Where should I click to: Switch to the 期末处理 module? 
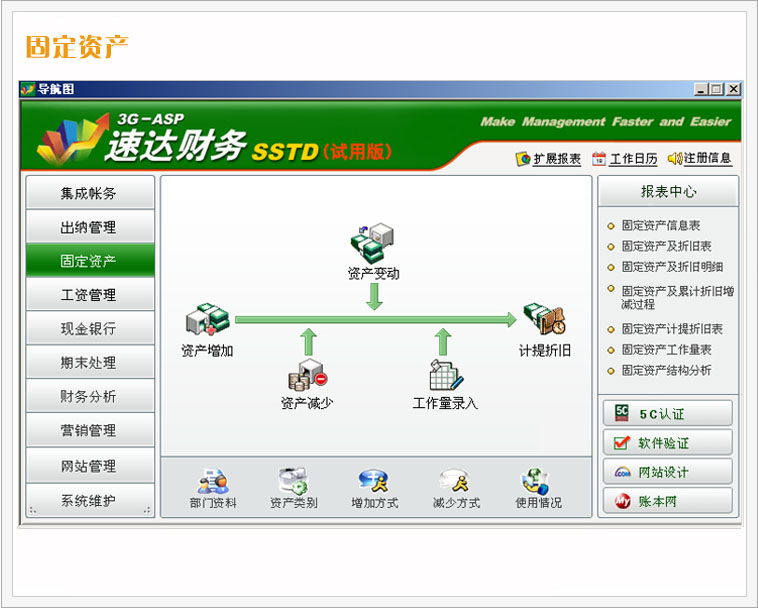[90, 362]
